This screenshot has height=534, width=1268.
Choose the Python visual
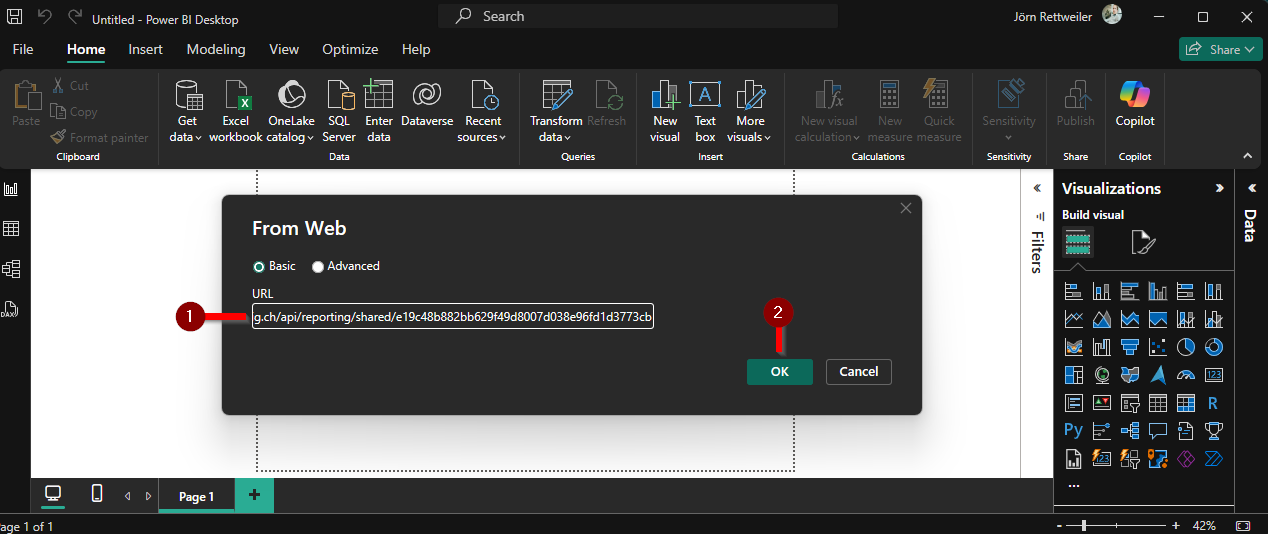tap(1074, 431)
